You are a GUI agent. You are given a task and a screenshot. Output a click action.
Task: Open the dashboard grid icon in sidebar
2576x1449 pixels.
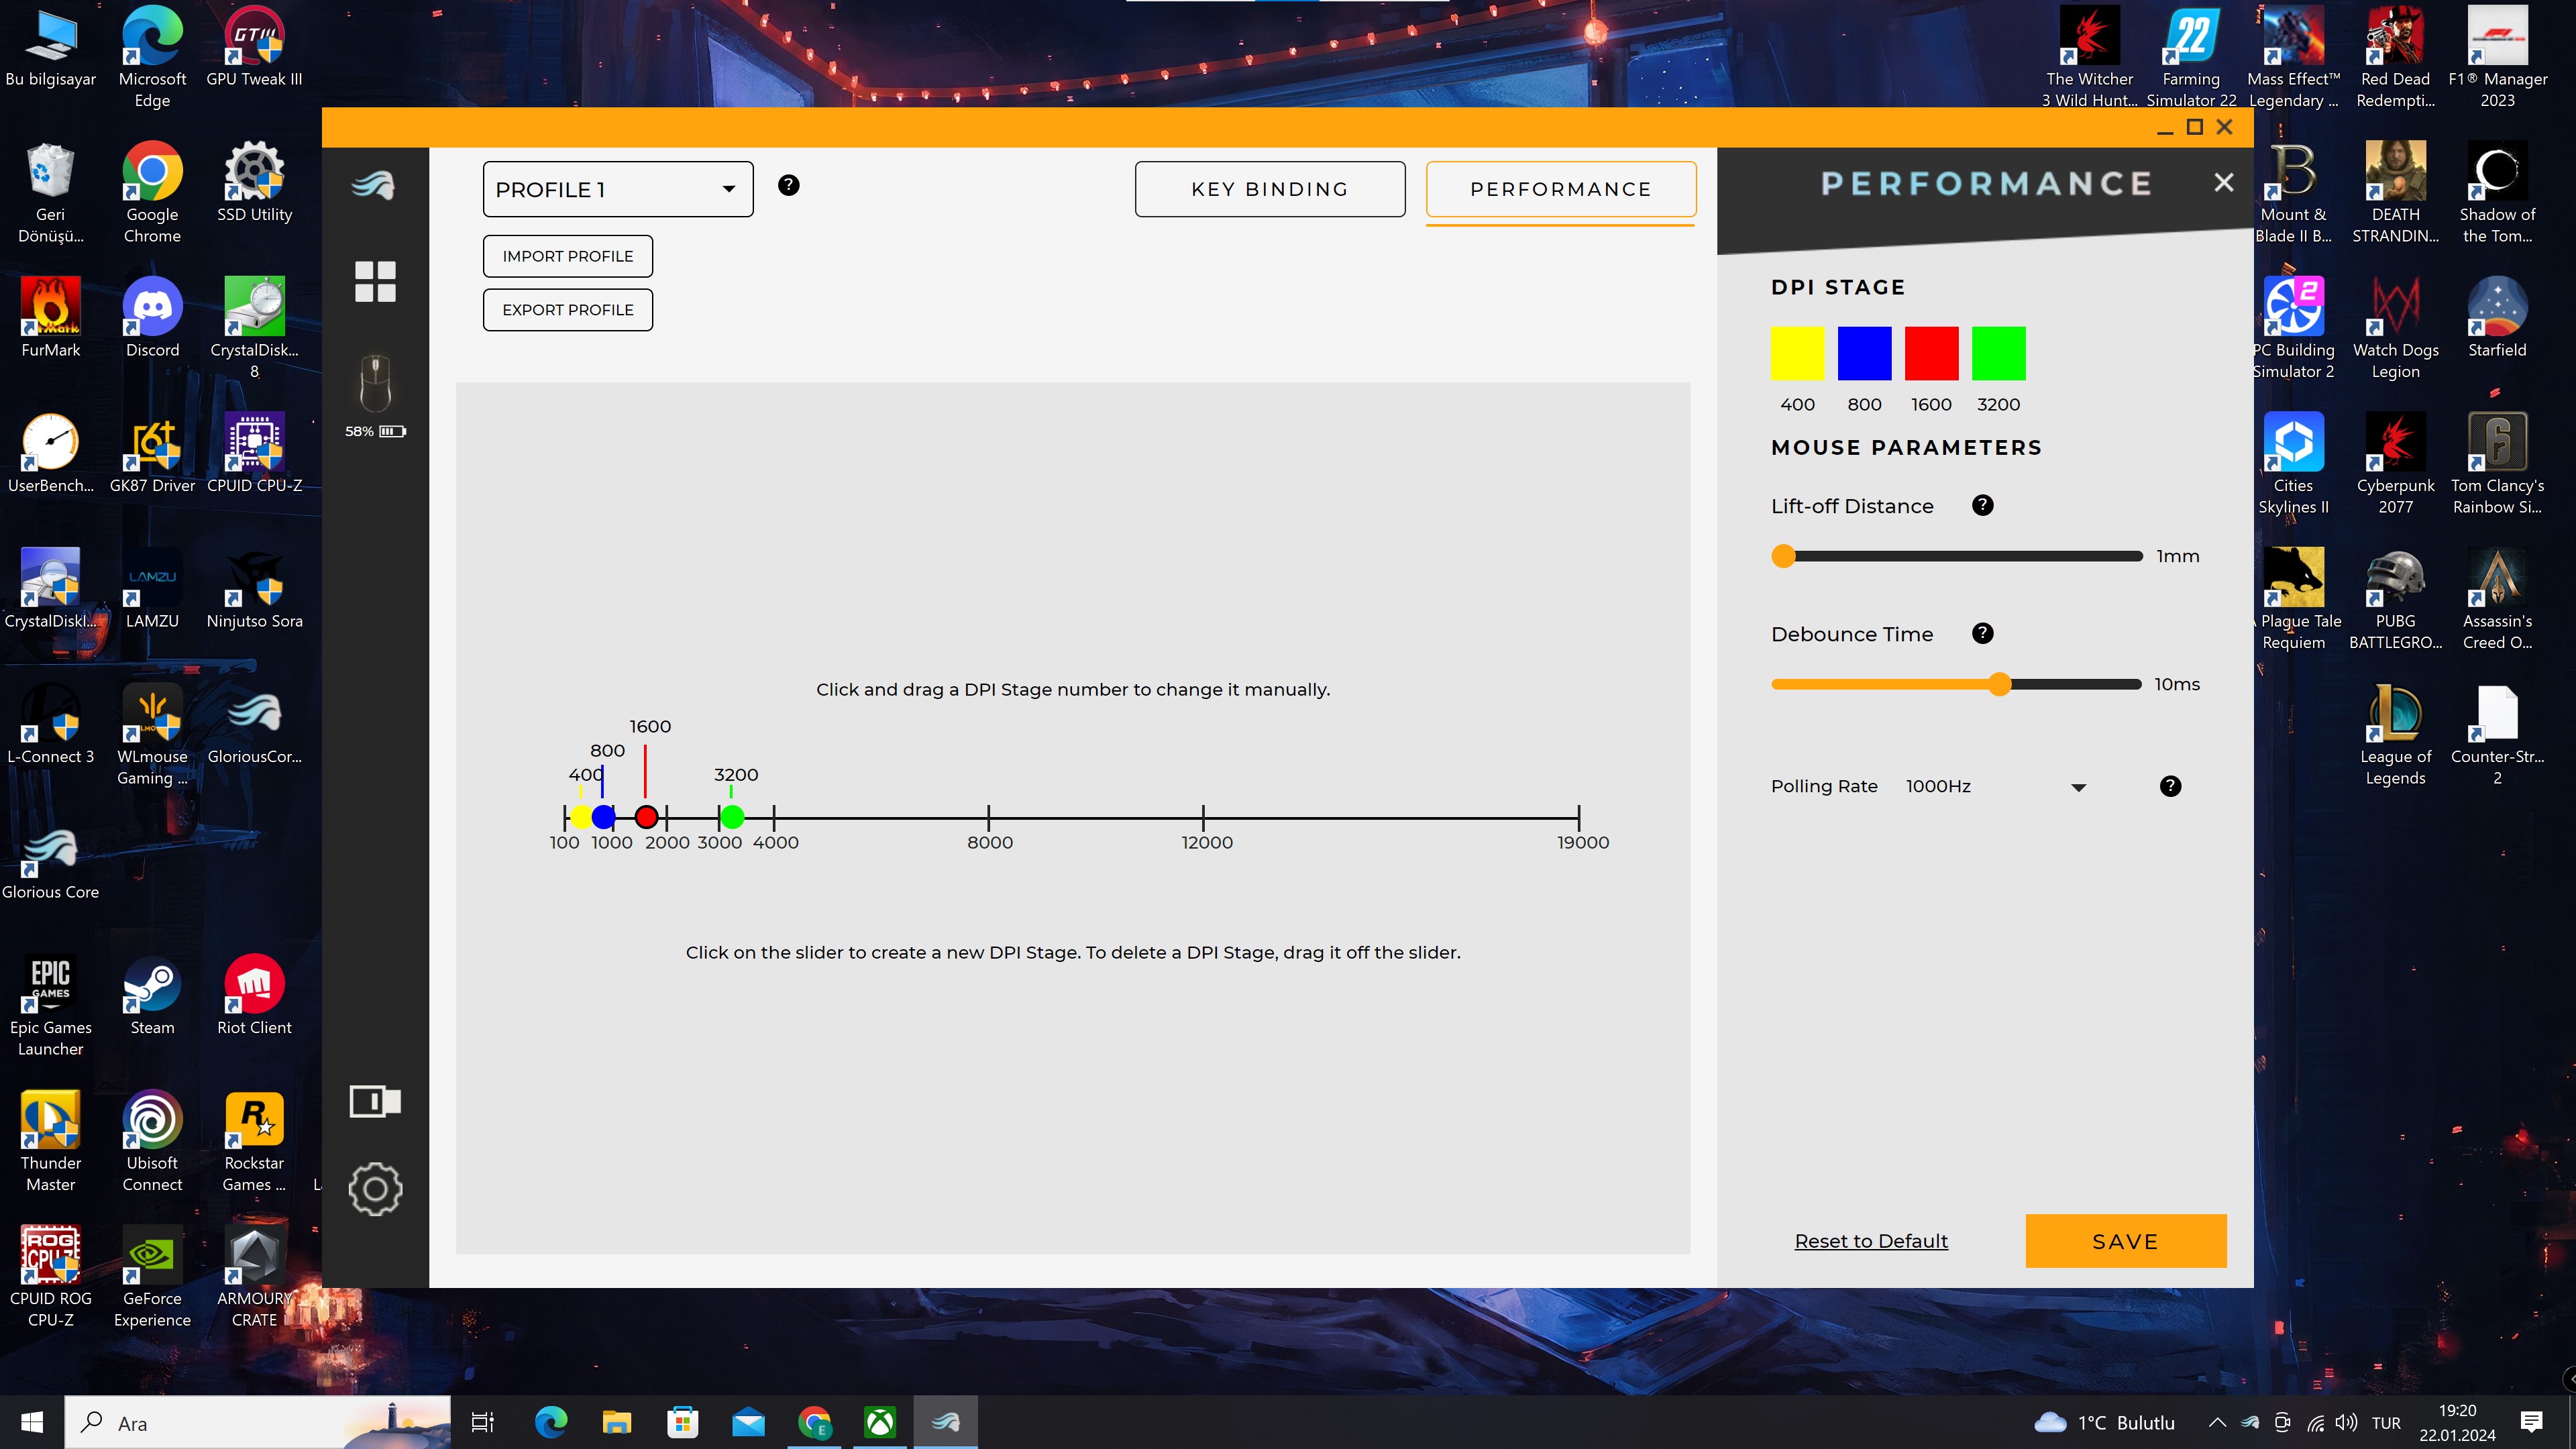point(375,281)
